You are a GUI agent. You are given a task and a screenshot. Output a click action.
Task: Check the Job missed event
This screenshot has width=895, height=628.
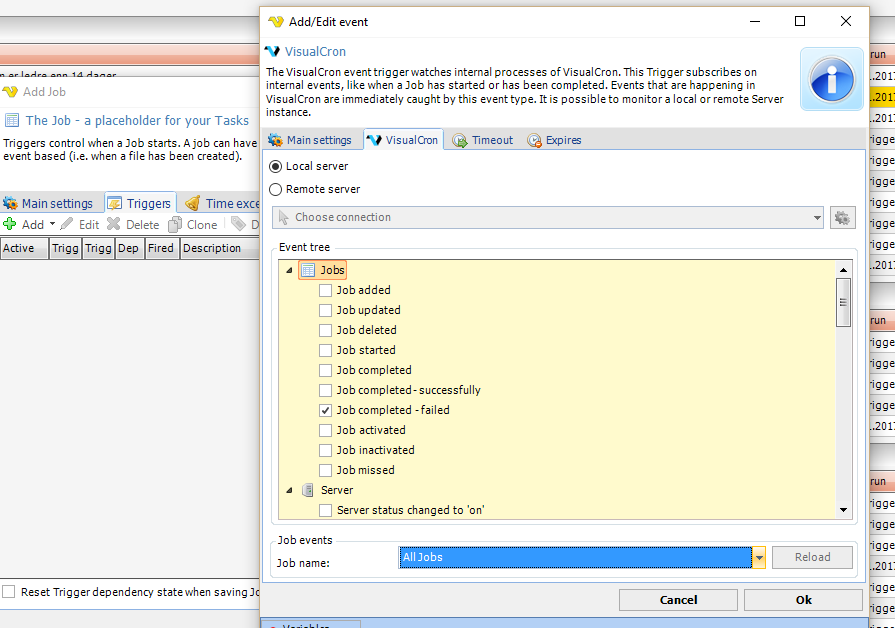pos(325,470)
